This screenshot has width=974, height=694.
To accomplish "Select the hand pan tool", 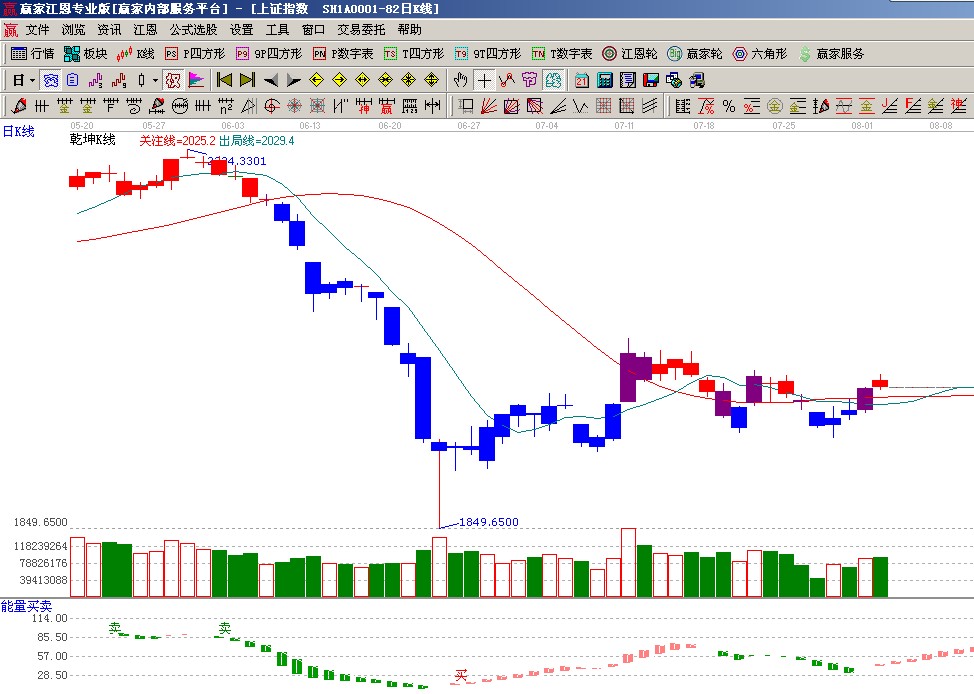I will pyautogui.click(x=460, y=80).
